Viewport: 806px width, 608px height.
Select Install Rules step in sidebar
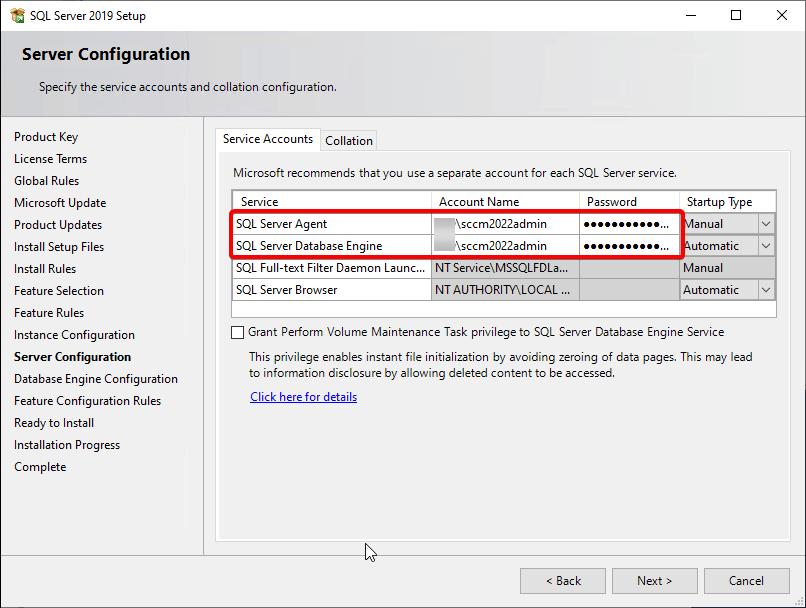click(x=45, y=269)
